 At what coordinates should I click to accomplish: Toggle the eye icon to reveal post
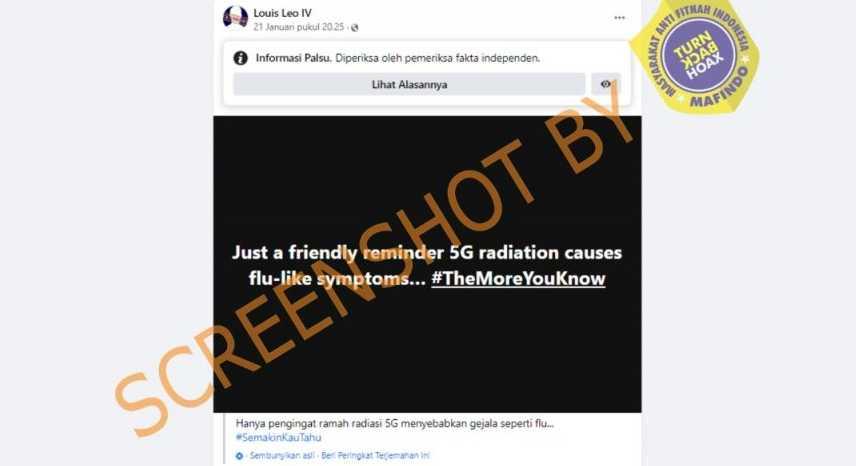click(x=606, y=84)
